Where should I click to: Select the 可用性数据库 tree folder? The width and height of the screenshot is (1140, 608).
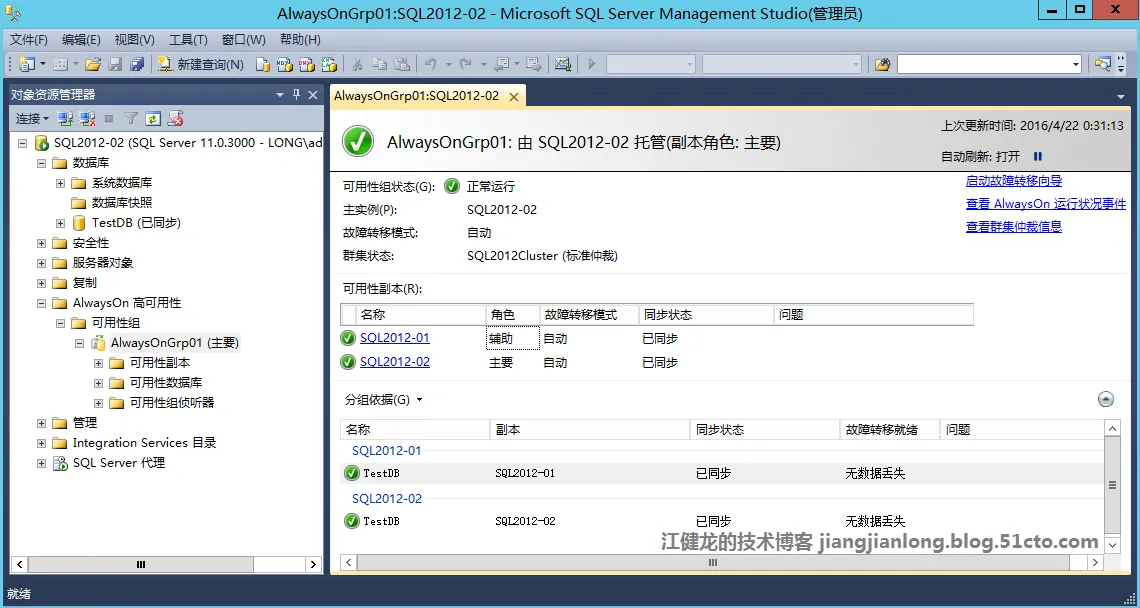click(x=166, y=383)
